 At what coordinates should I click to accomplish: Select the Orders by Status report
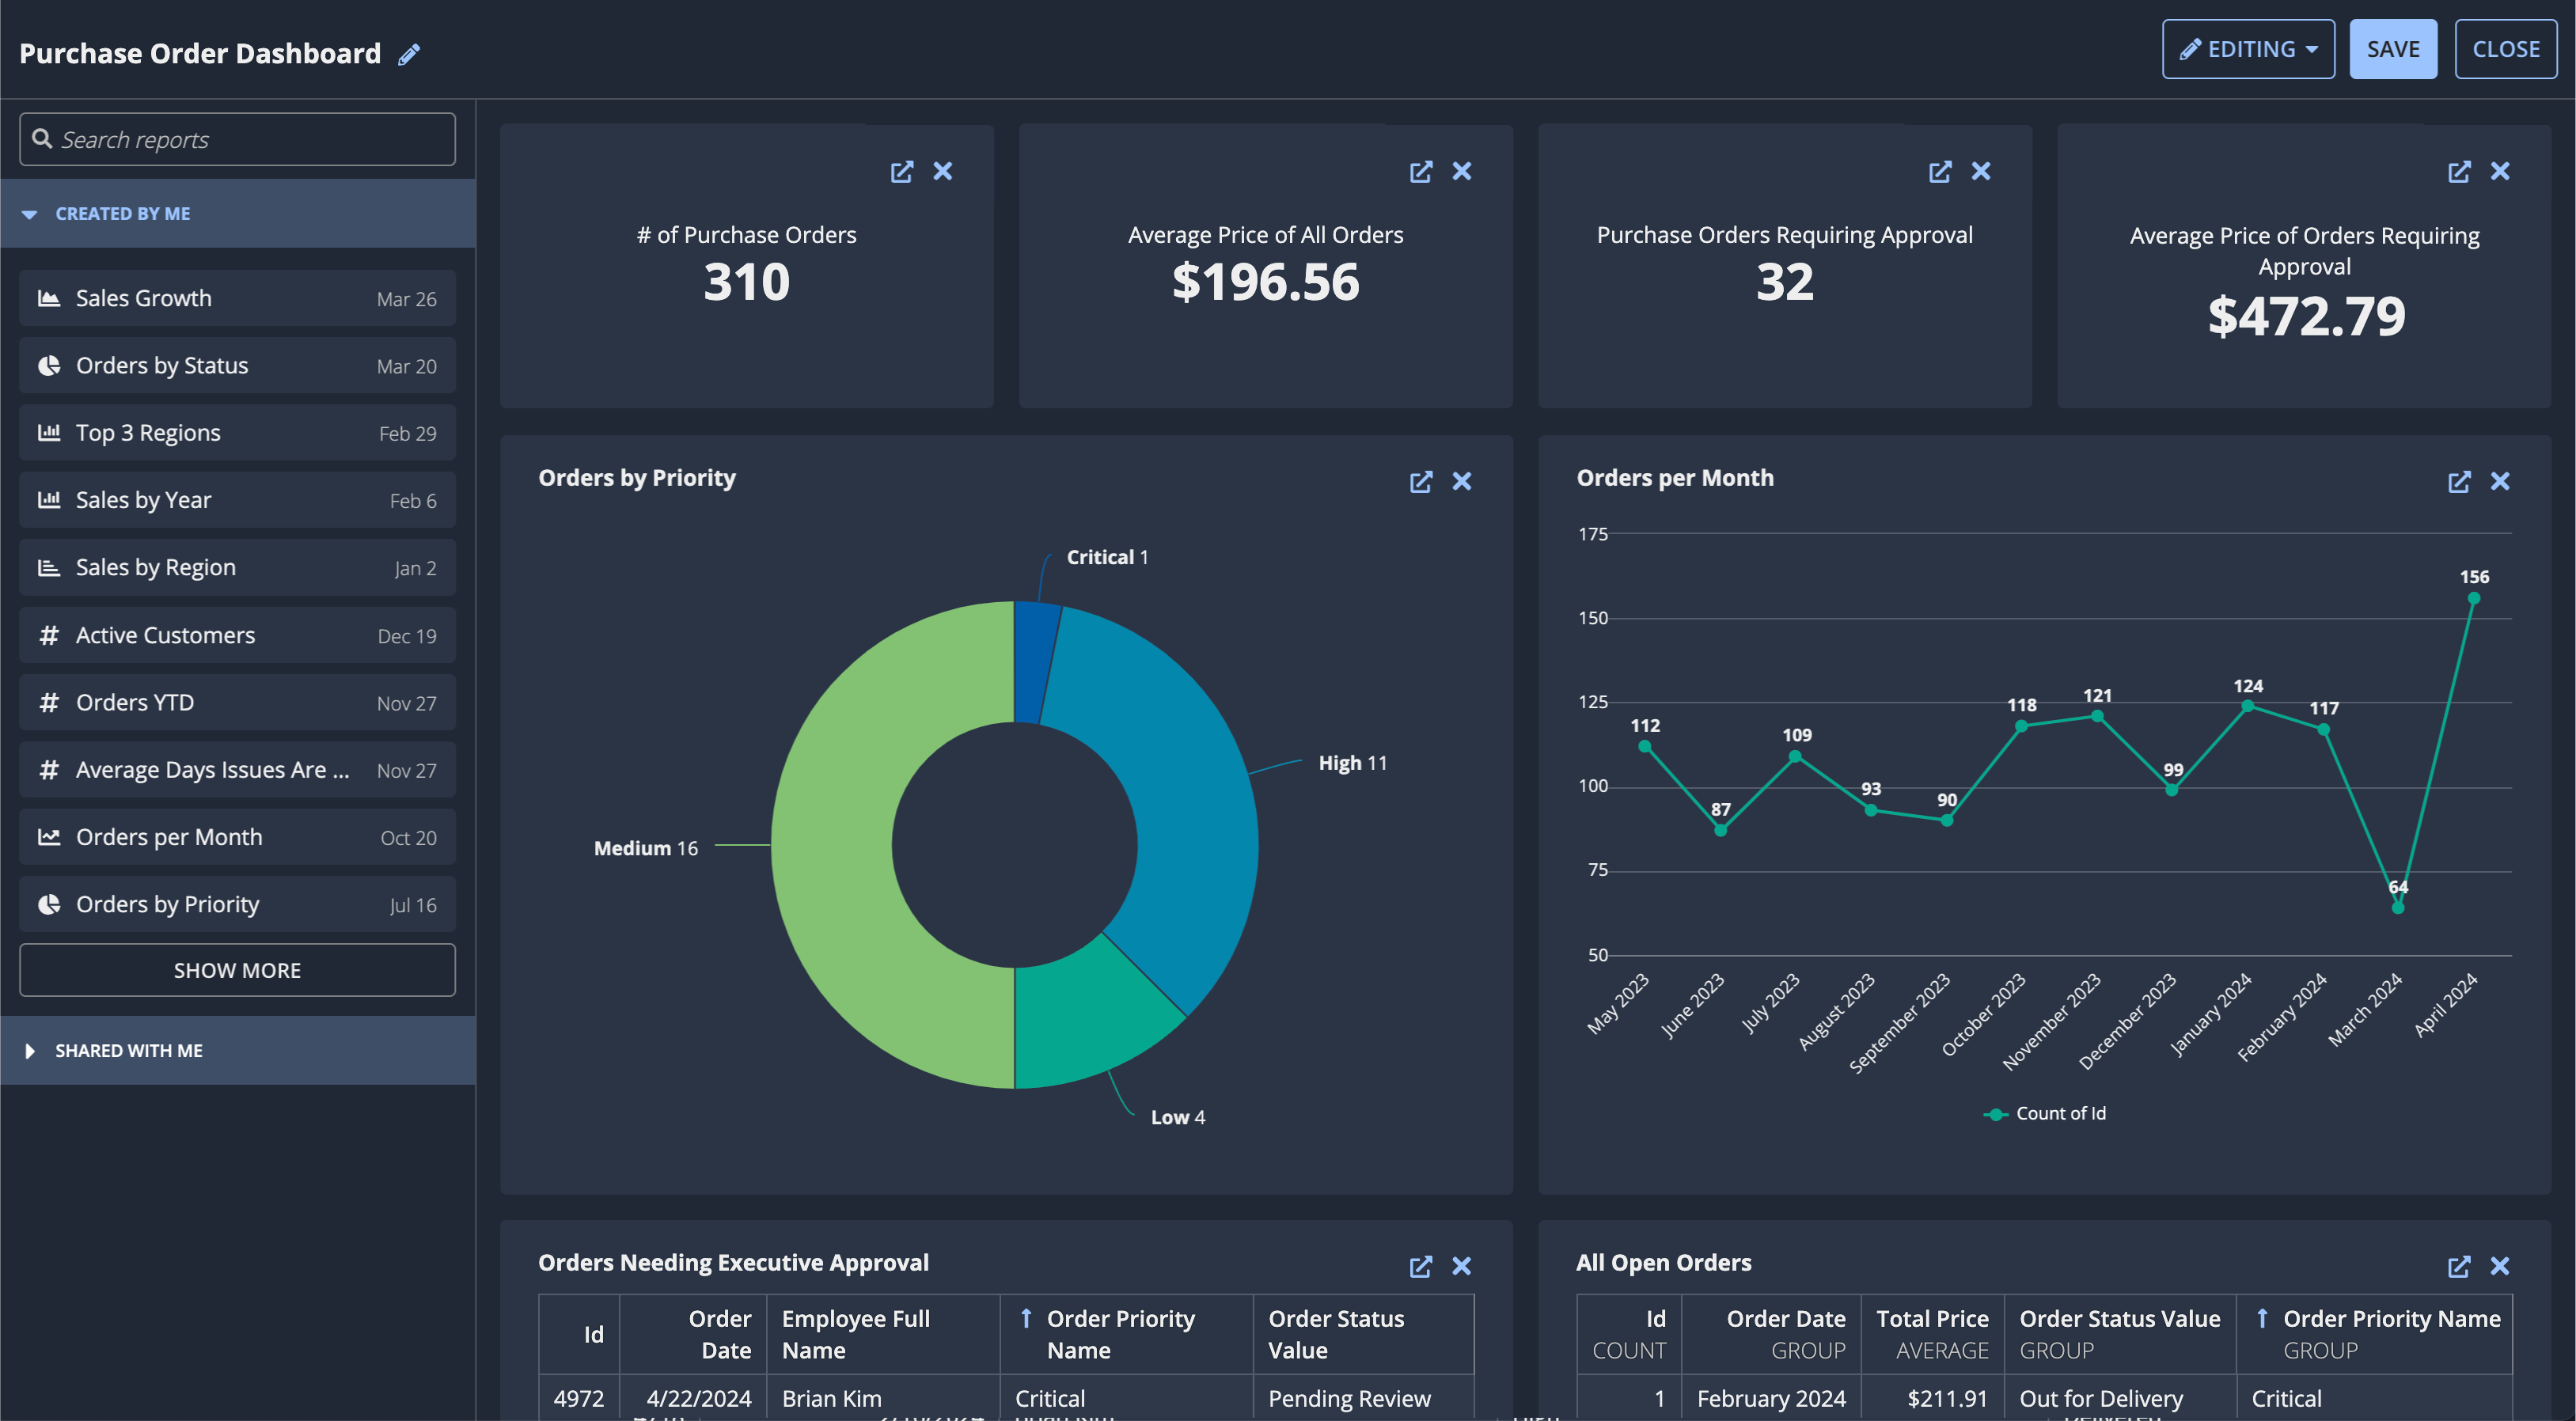click(x=238, y=365)
